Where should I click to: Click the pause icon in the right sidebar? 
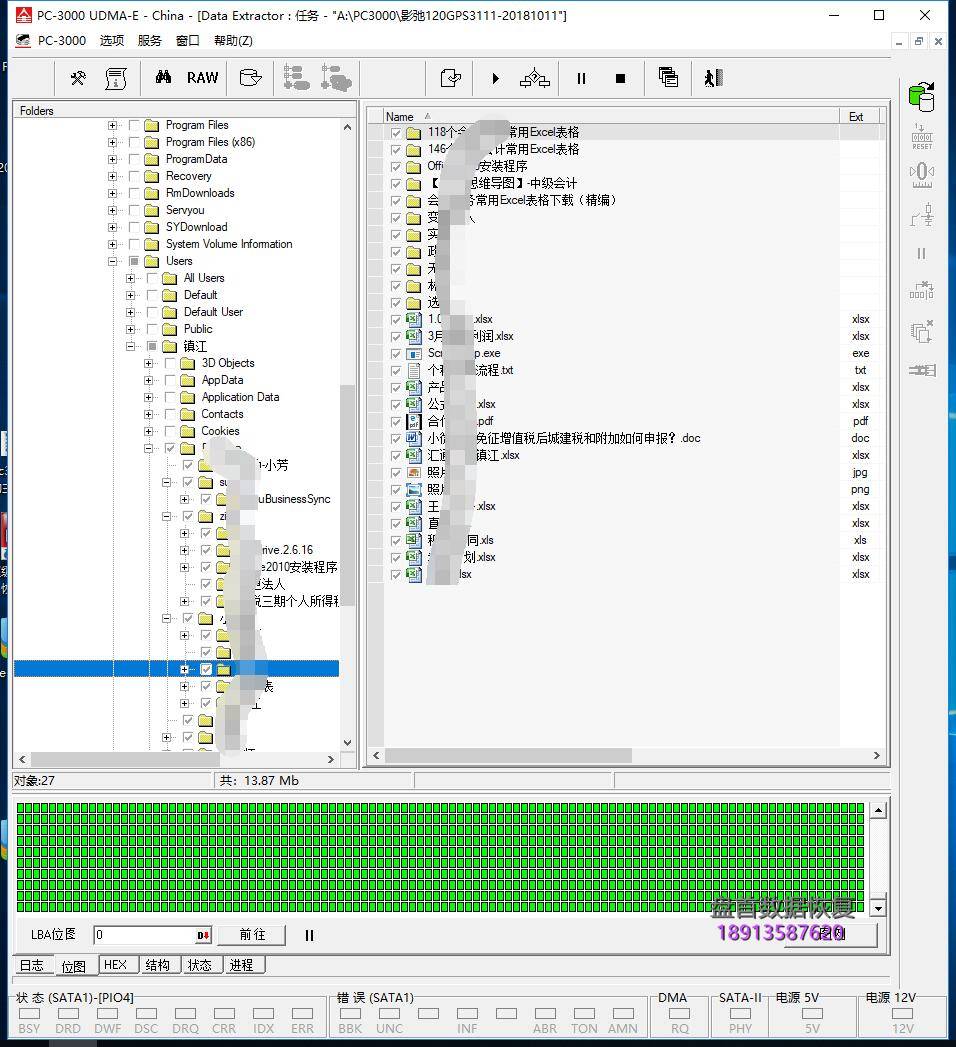[x=921, y=254]
